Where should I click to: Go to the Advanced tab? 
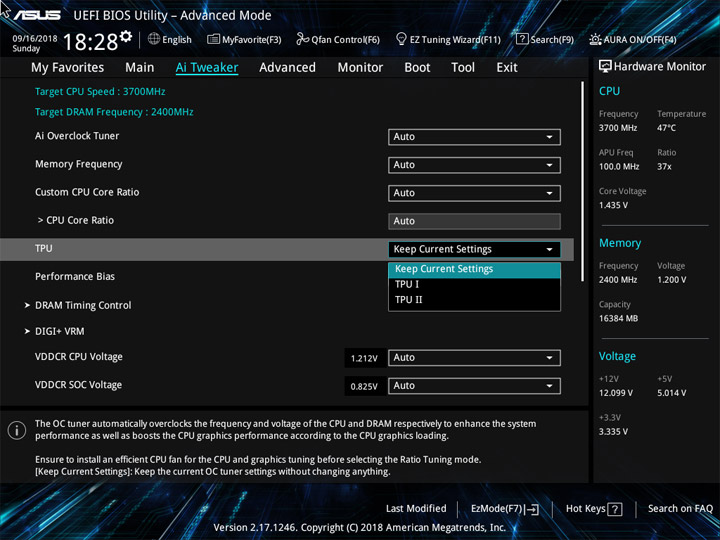(x=287, y=68)
